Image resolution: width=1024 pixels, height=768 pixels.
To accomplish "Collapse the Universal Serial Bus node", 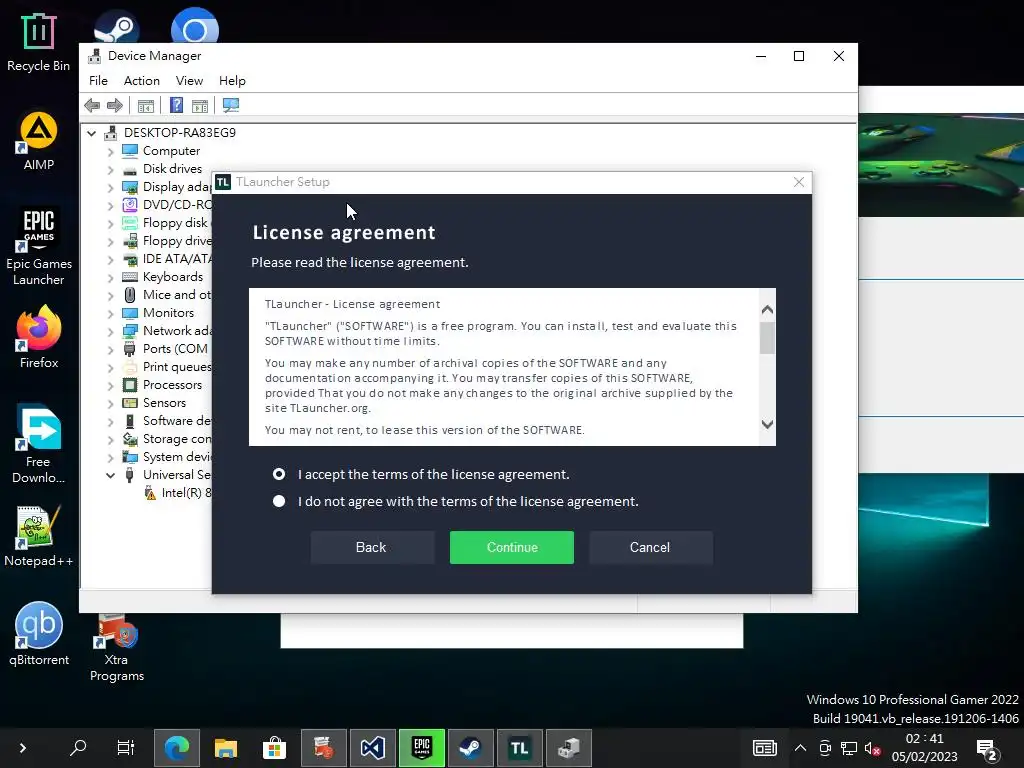I will (110, 475).
